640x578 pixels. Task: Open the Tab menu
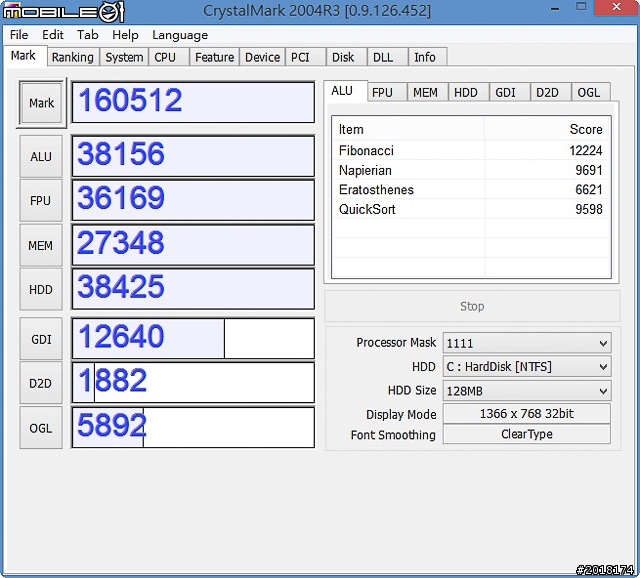[88, 35]
